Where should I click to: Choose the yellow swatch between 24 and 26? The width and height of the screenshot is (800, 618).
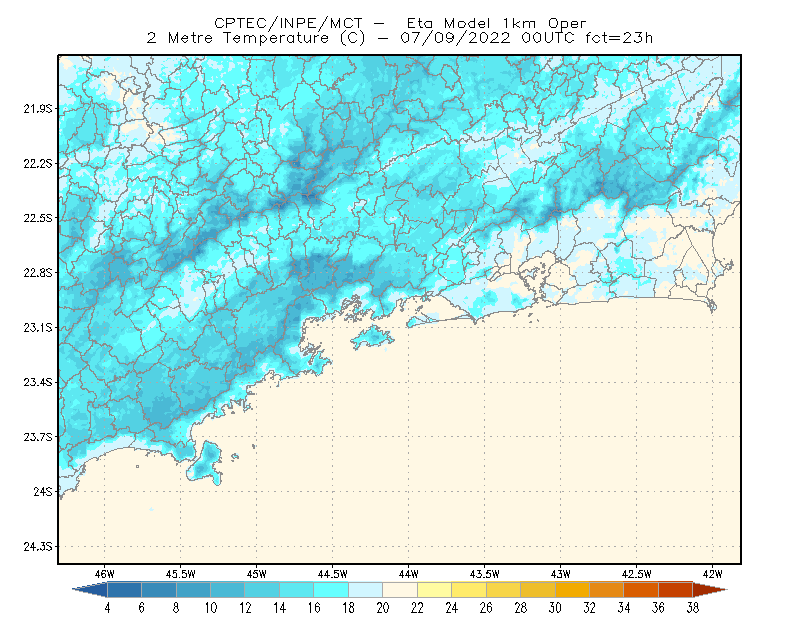pos(469,590)
